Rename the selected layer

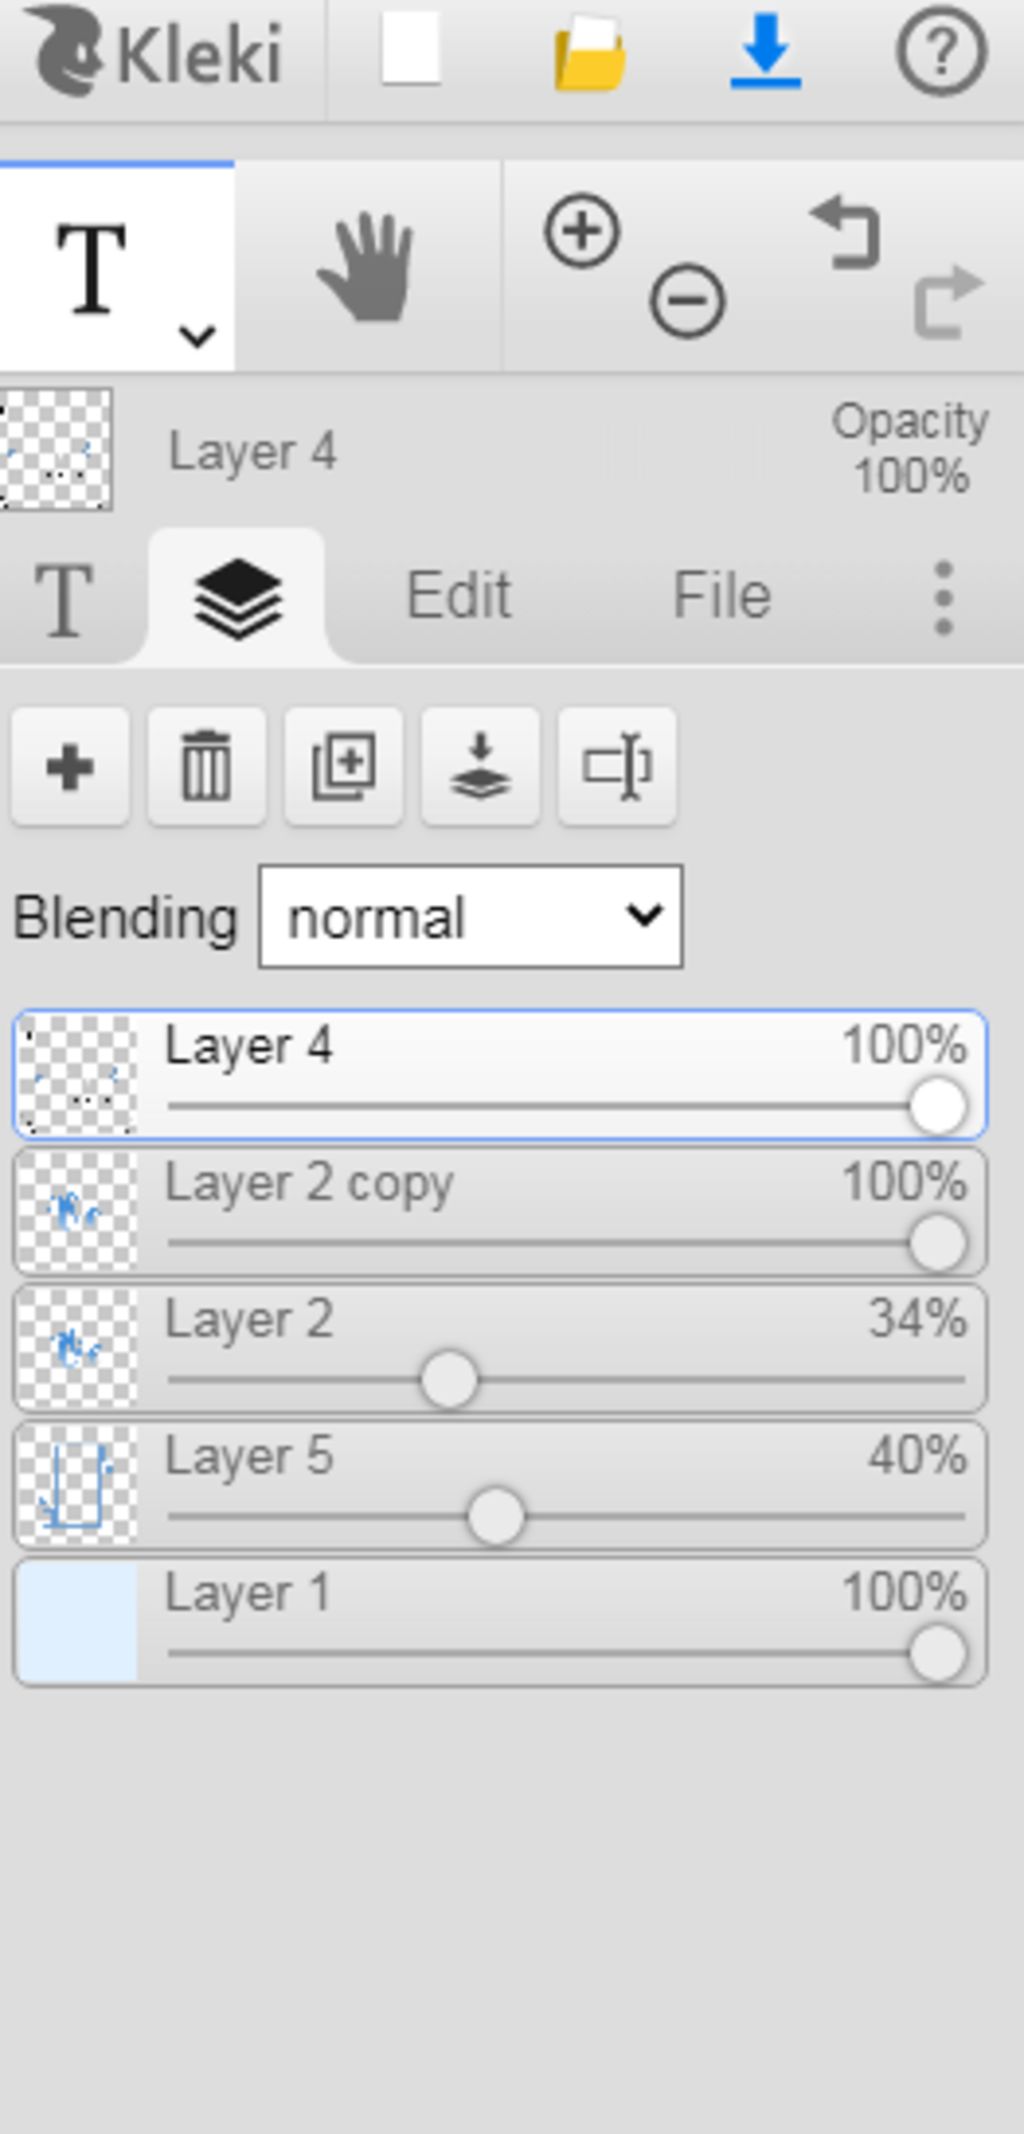click(617, 767)
